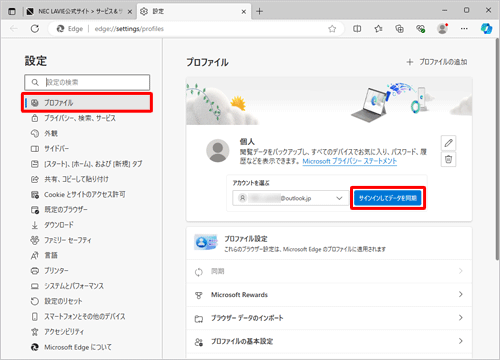The height and width of the screenshot is (360, 500).
Task: Click the trash icon to delete profile
Action: (449, 159)
